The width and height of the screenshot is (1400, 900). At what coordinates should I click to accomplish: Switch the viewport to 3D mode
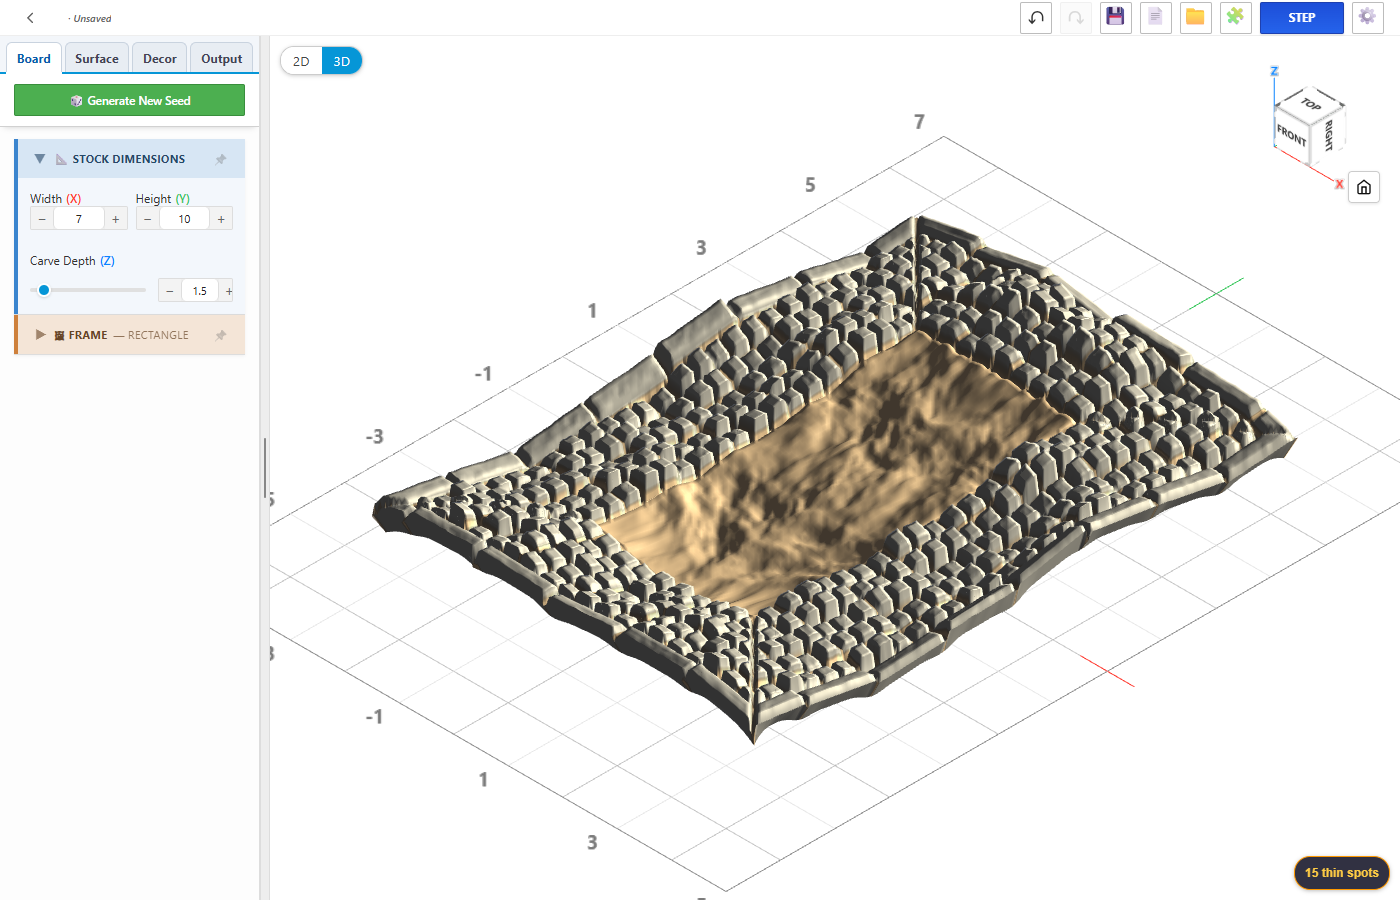342,61
